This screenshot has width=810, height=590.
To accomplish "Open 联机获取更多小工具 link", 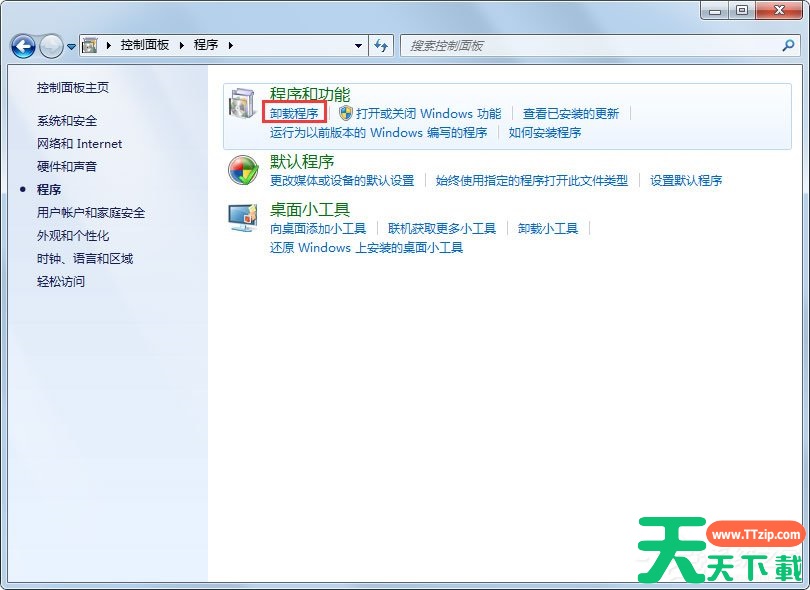I will (442, 228).
